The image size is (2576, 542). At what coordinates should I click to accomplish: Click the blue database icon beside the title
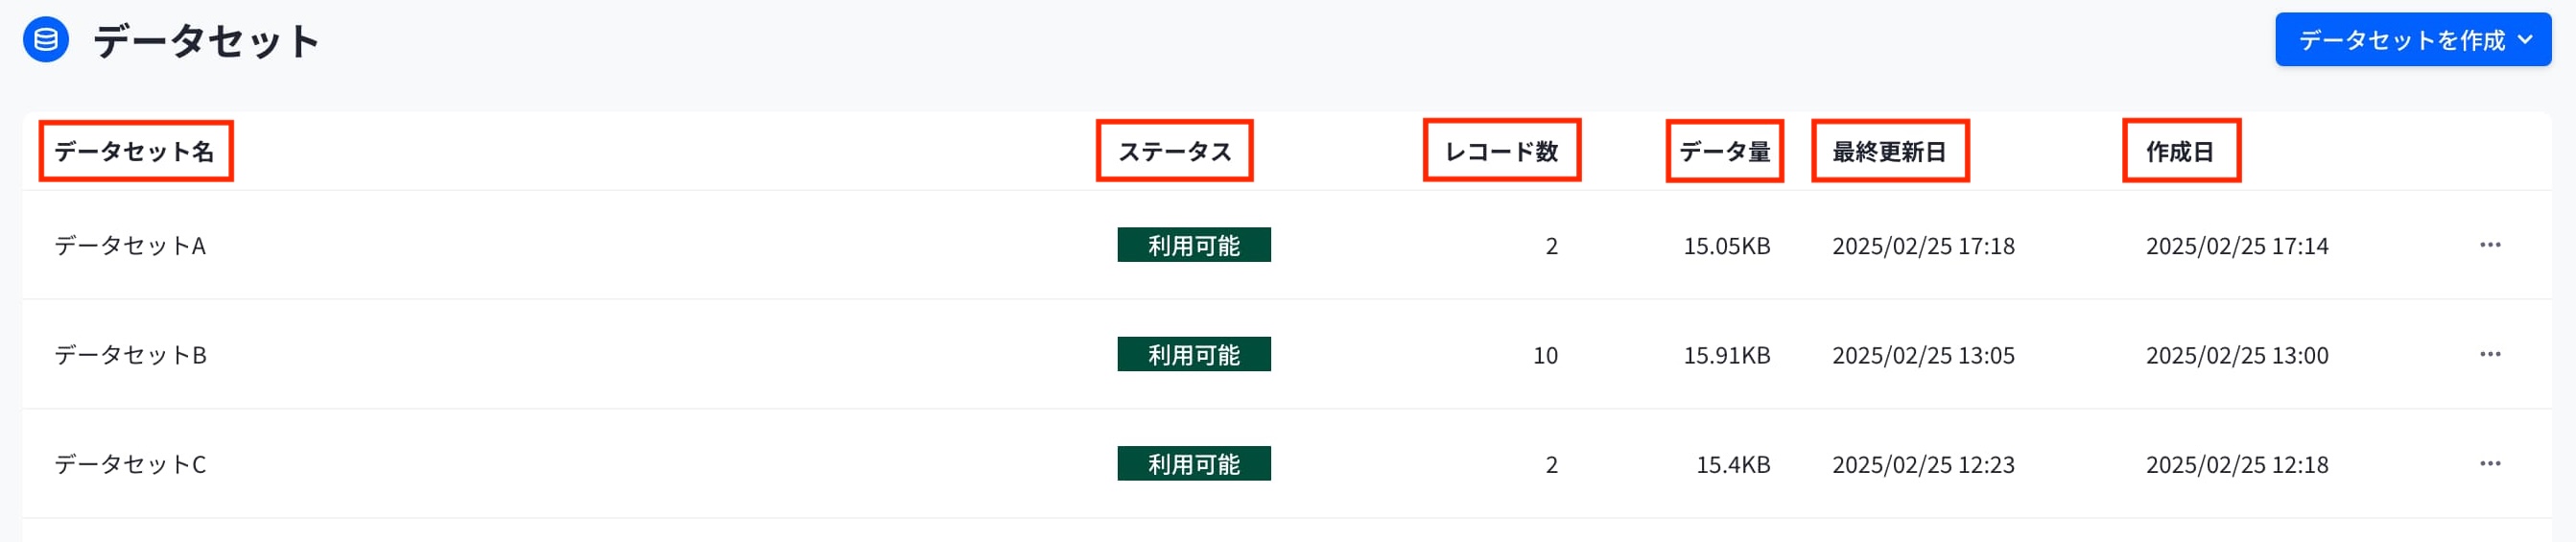(x=46, y=40)
